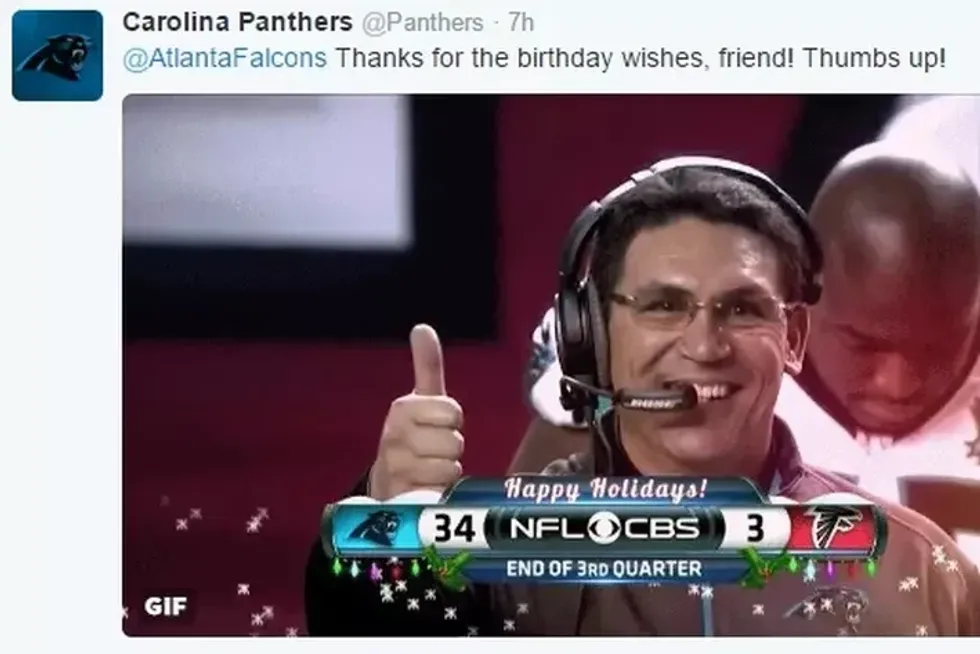980x654 pixels.
Task: Click the Carolina Panthers display name
Action: pyautogui.click(x=238, y=23)
